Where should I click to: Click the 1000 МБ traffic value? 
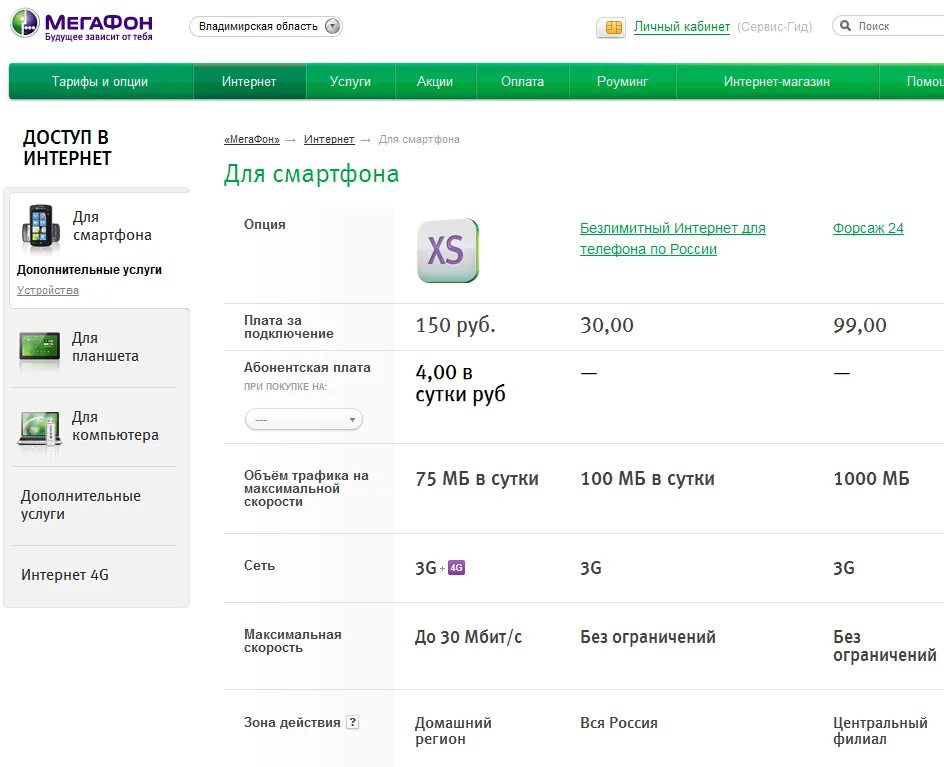tap(871, 479)
